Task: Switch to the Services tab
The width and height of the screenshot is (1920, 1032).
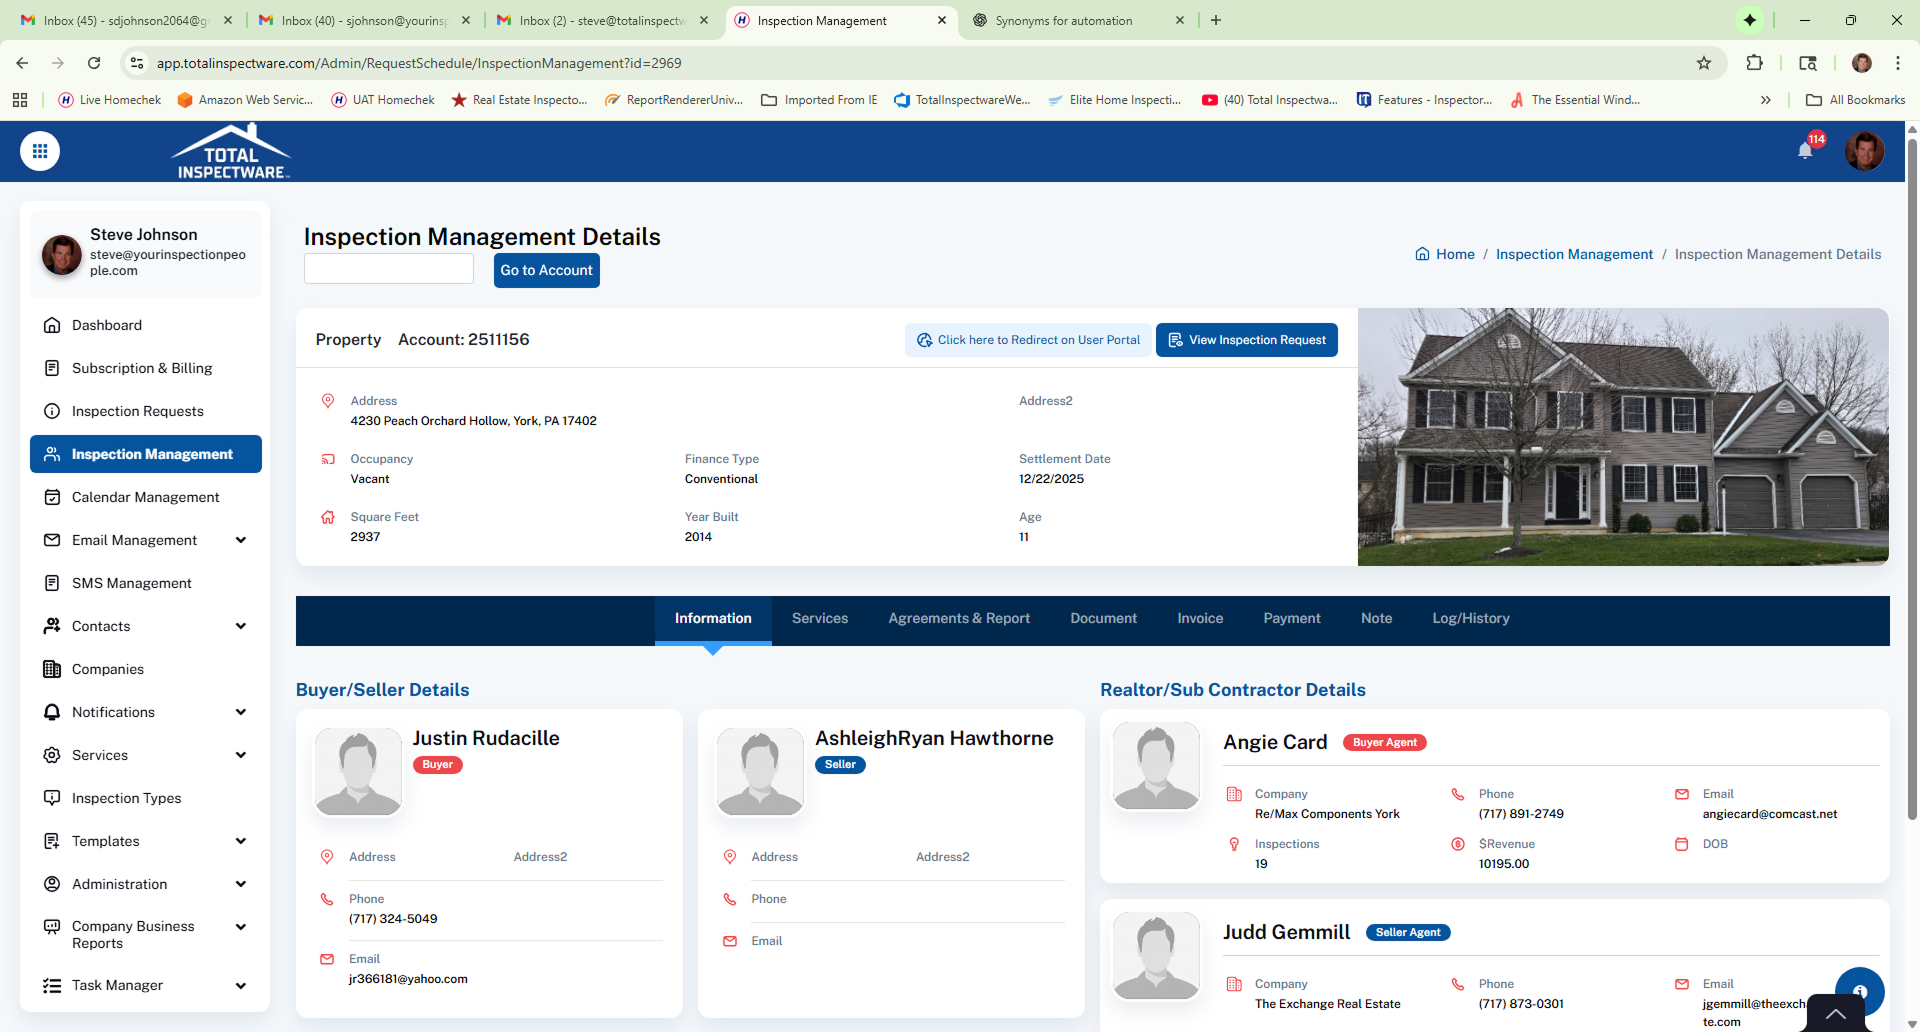Action: (x=819, y=618)
